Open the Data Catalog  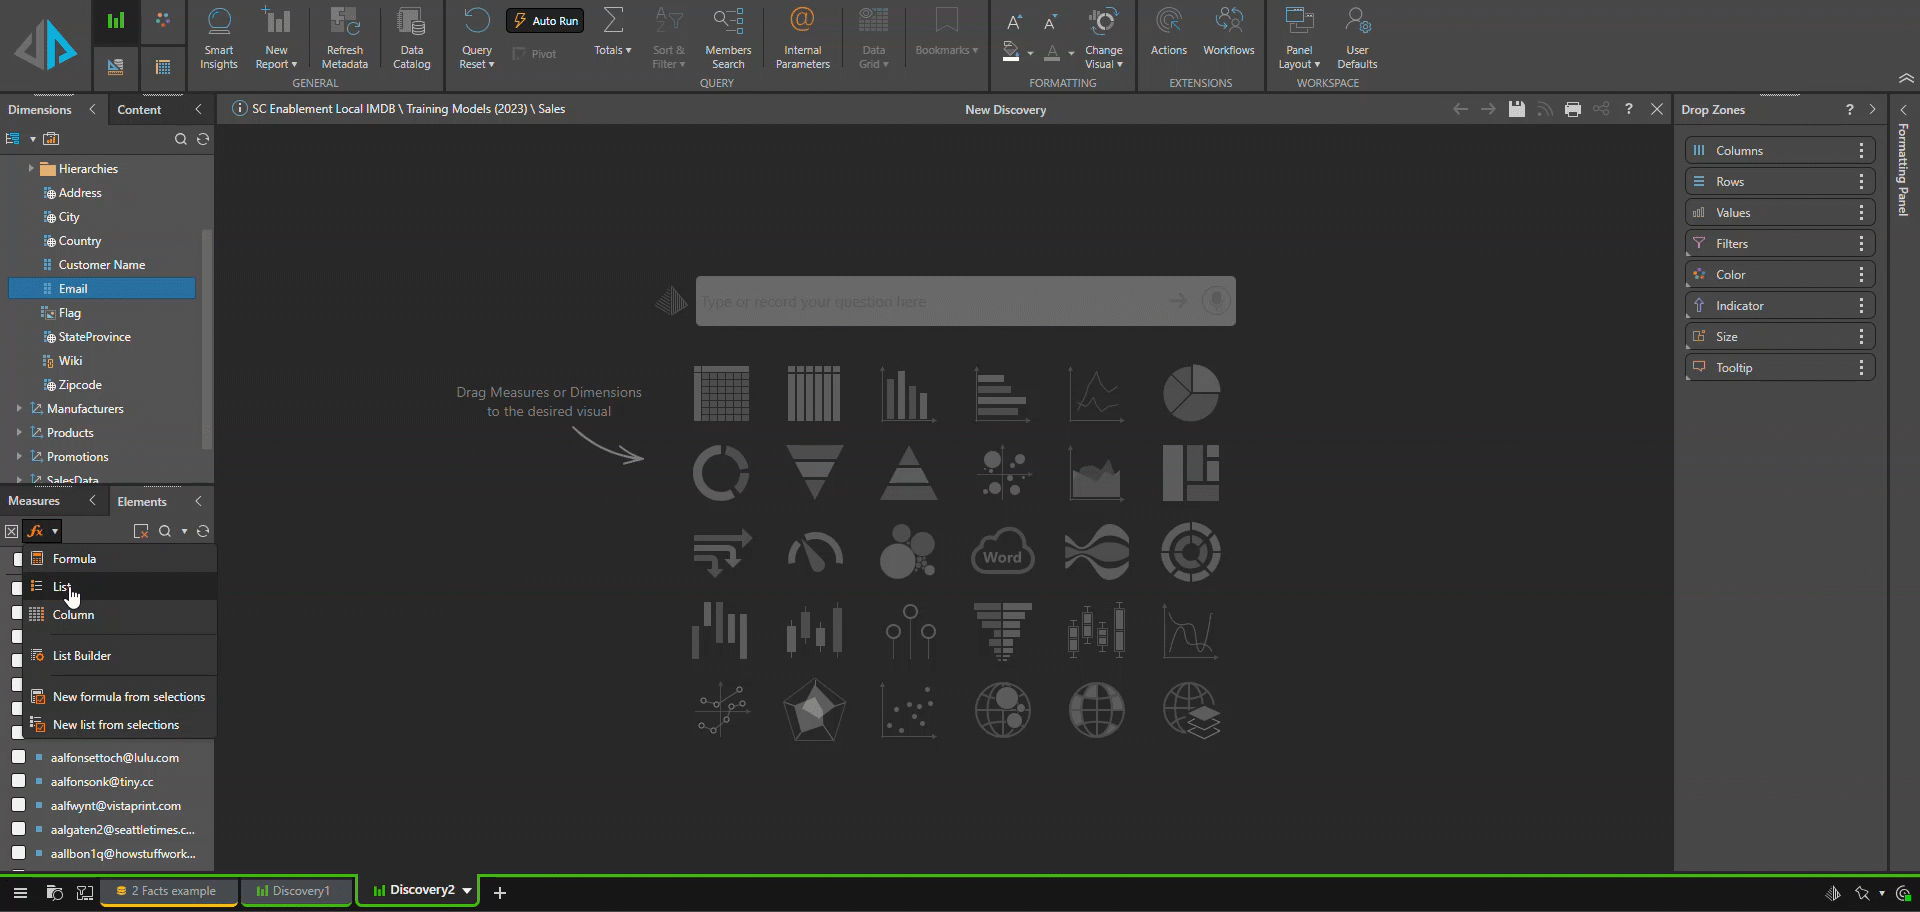coord(411,38)
